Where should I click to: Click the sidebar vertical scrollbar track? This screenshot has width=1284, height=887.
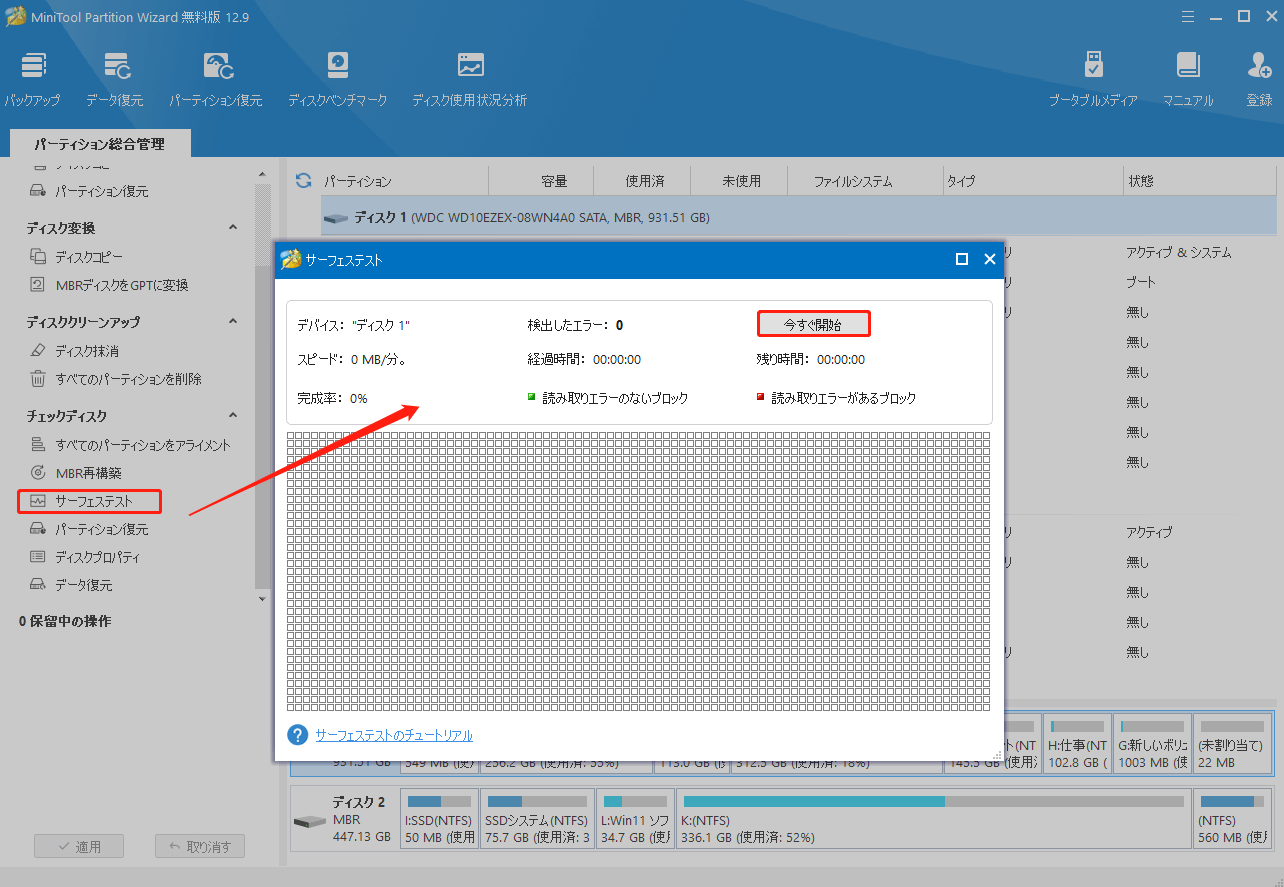pos(263,385)
